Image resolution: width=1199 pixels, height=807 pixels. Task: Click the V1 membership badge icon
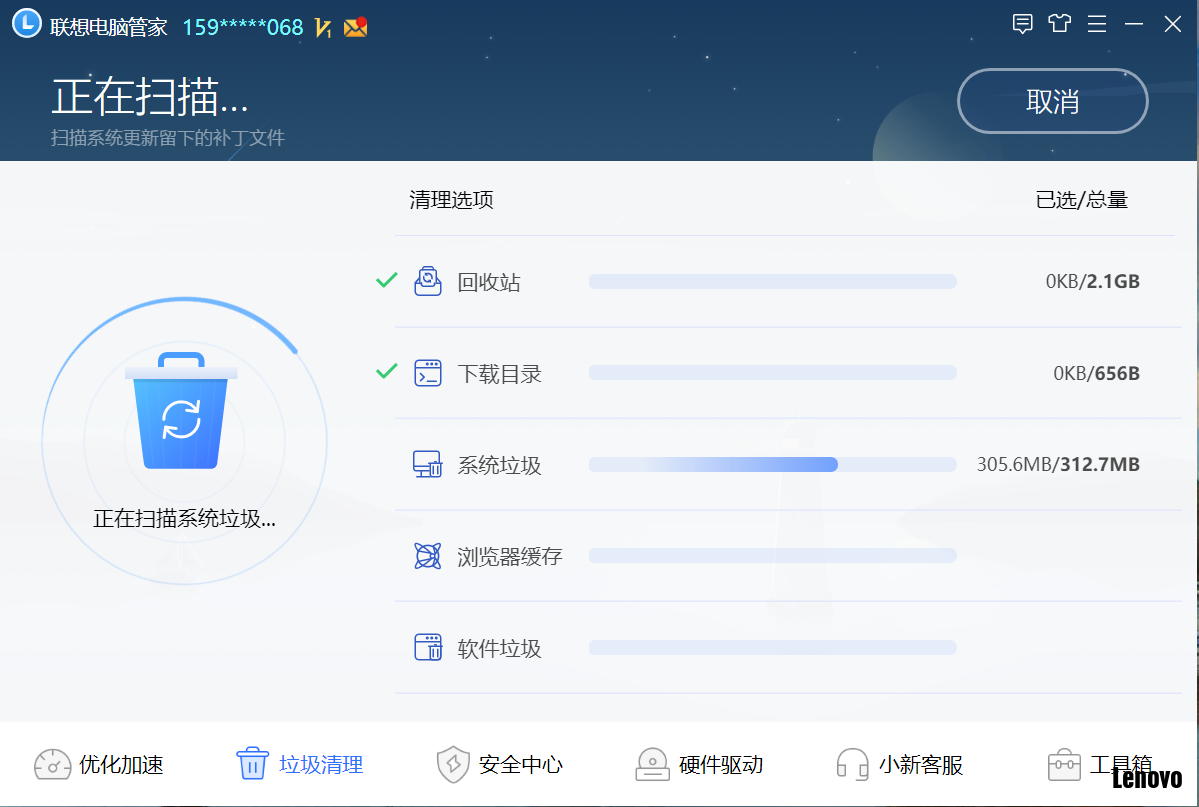pyautogui.click(x=322, y=27)
